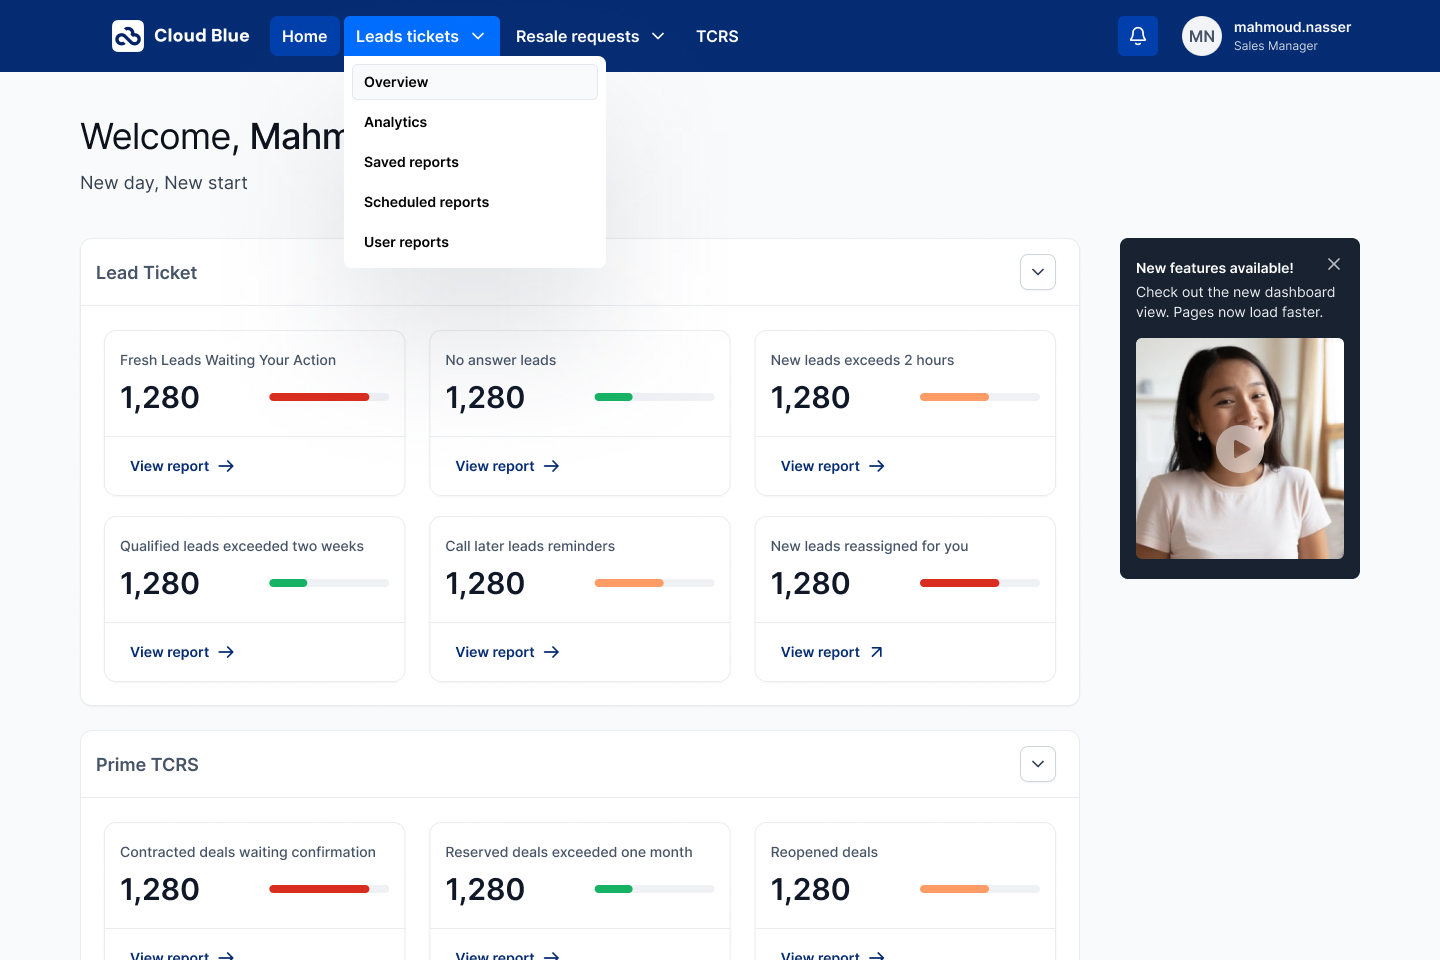Click the Reserved deals exceeded one month title
The height and width of the screenshot is (960, 1440).
pyautogui.click(x=569, y=852)
